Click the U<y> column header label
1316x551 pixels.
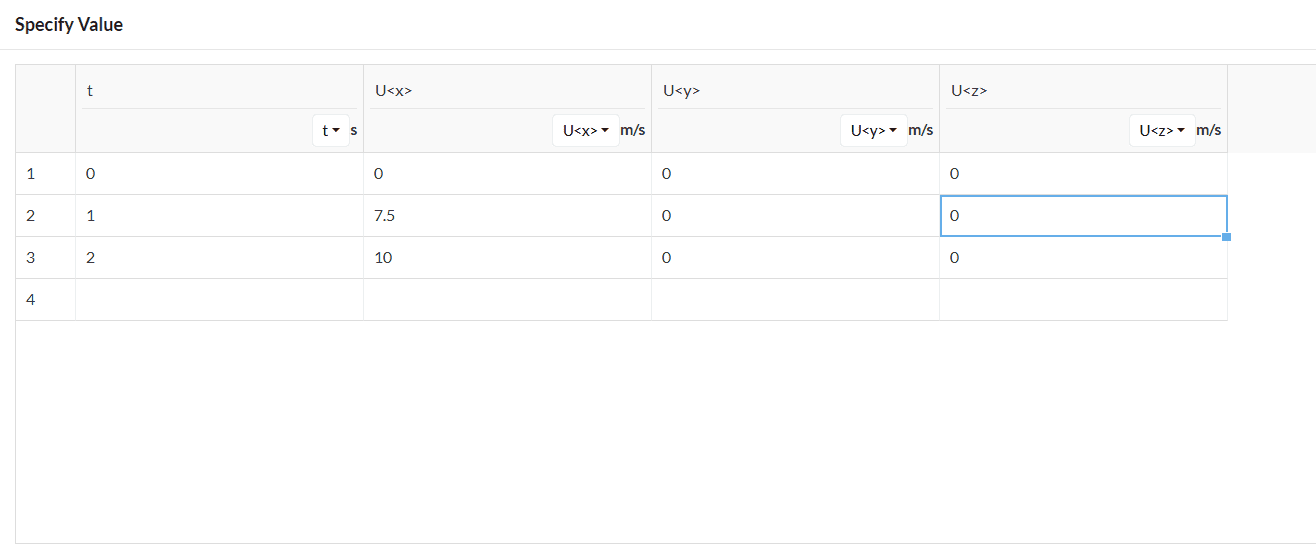tap(681, 91)
